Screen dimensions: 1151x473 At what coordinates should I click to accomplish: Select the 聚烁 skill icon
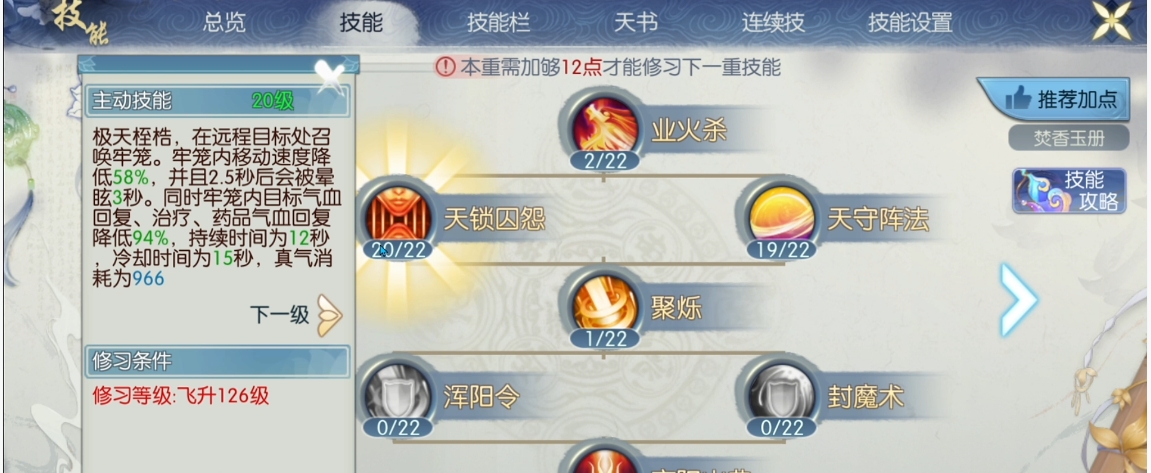pyautogui.click(x=603, y=304)
